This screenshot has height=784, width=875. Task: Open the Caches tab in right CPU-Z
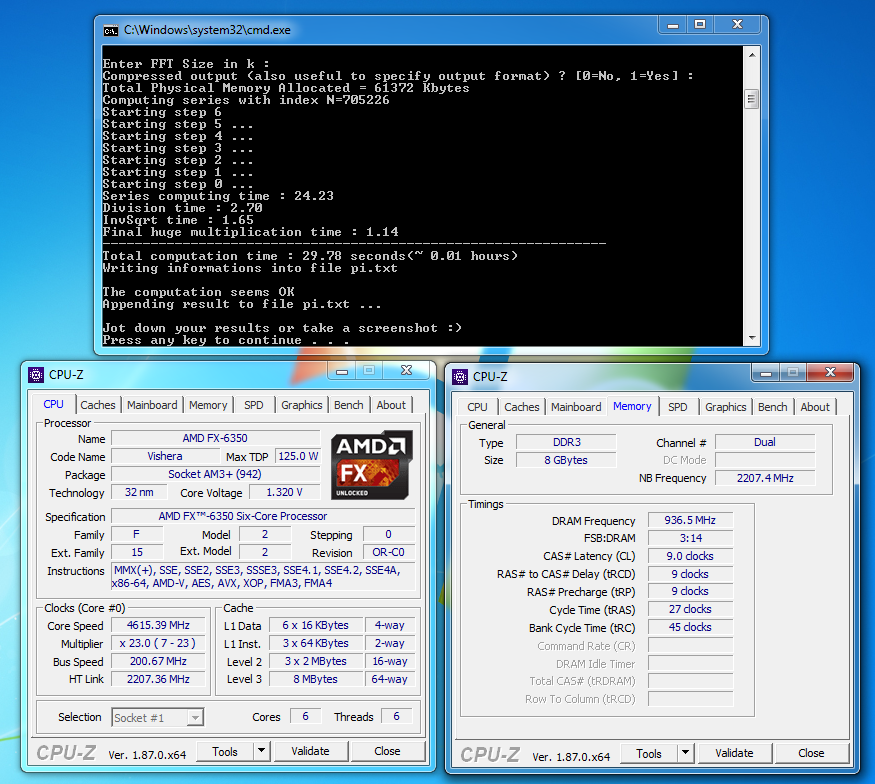[x=522, y=407]
